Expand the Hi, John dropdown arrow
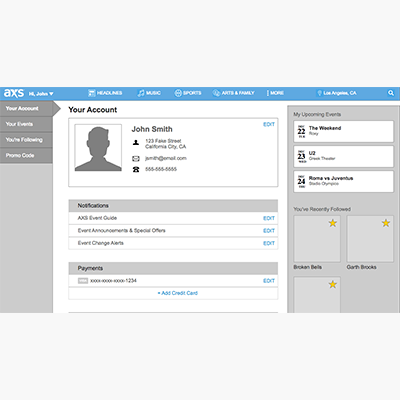The image size is (400, 400). 51,94
